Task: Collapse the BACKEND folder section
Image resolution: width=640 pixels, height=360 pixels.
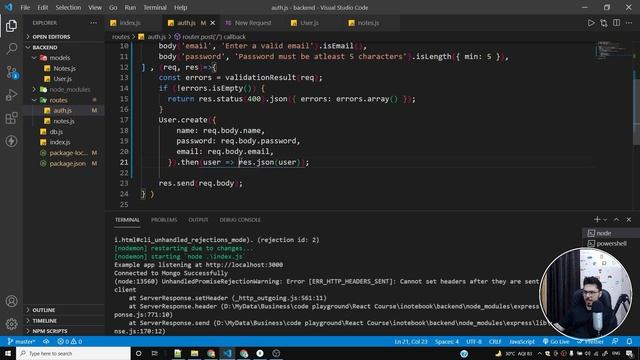Action: 64,47
